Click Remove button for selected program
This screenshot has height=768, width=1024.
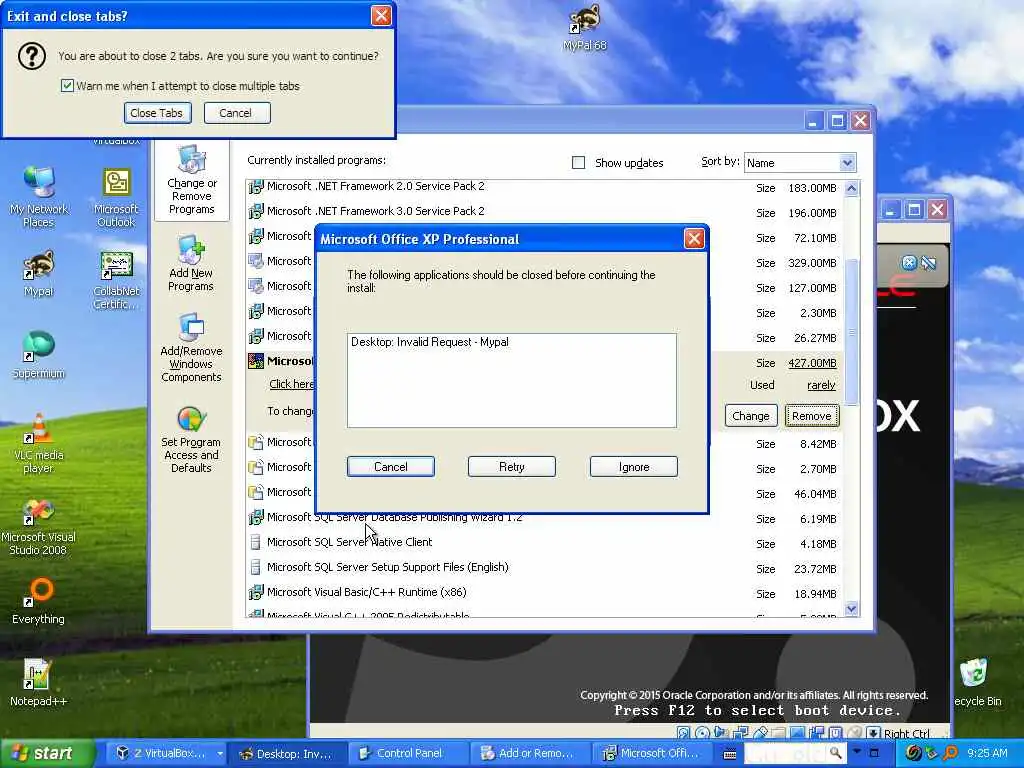(x=812, y=416)
